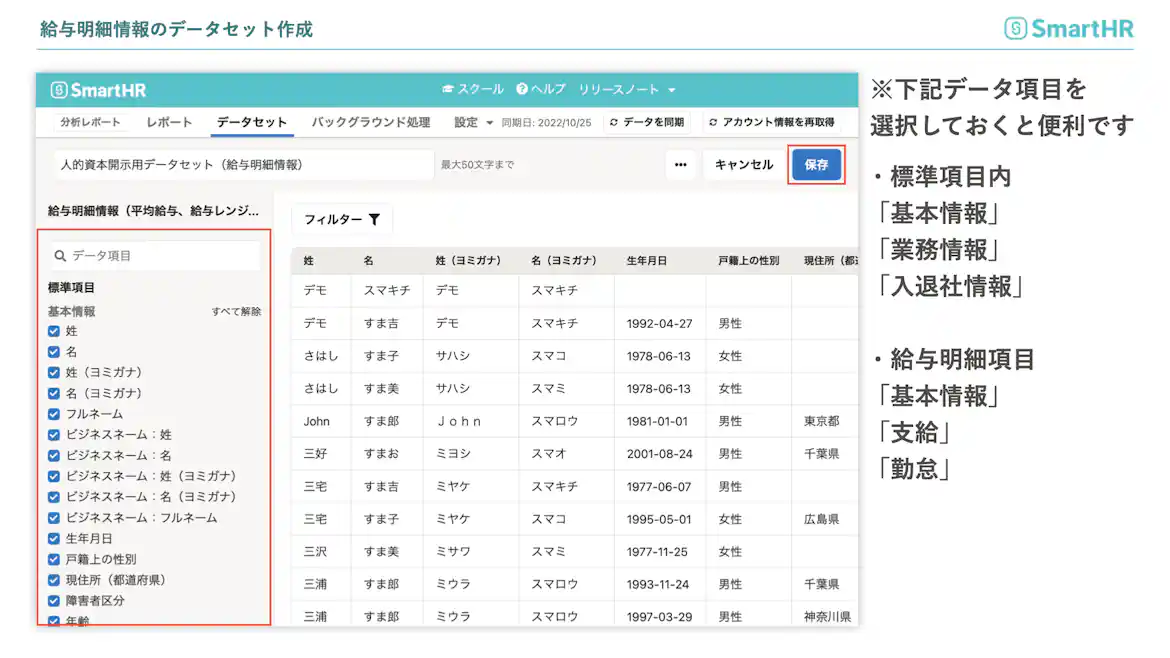Click the すべて解除 link for 基本情報
Viewport: 1170px width, 658px height.
click(238, 311)
